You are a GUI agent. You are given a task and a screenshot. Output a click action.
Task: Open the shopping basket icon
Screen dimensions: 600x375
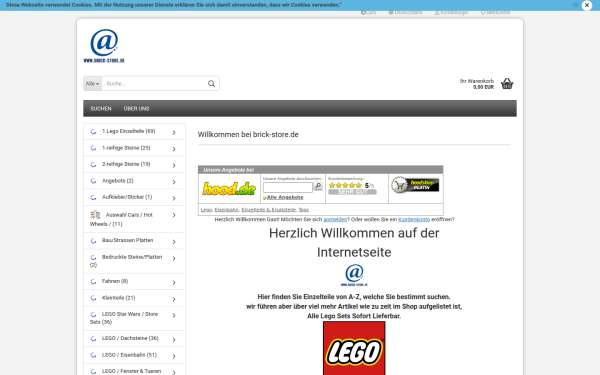pos(507,83)
